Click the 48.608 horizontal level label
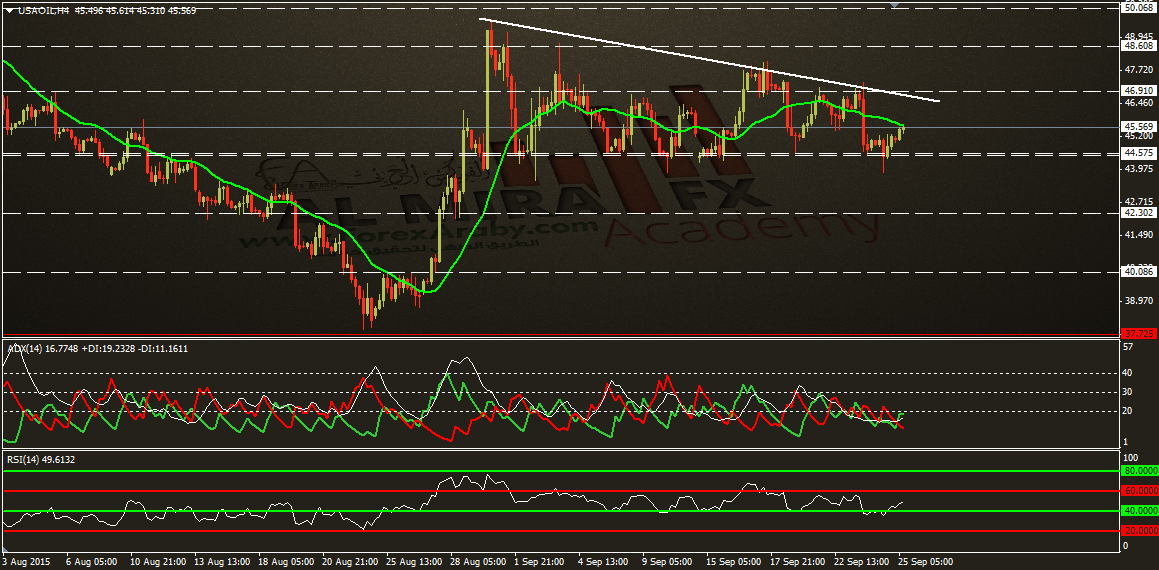 pyautogui.click(x=1138, y=46)
